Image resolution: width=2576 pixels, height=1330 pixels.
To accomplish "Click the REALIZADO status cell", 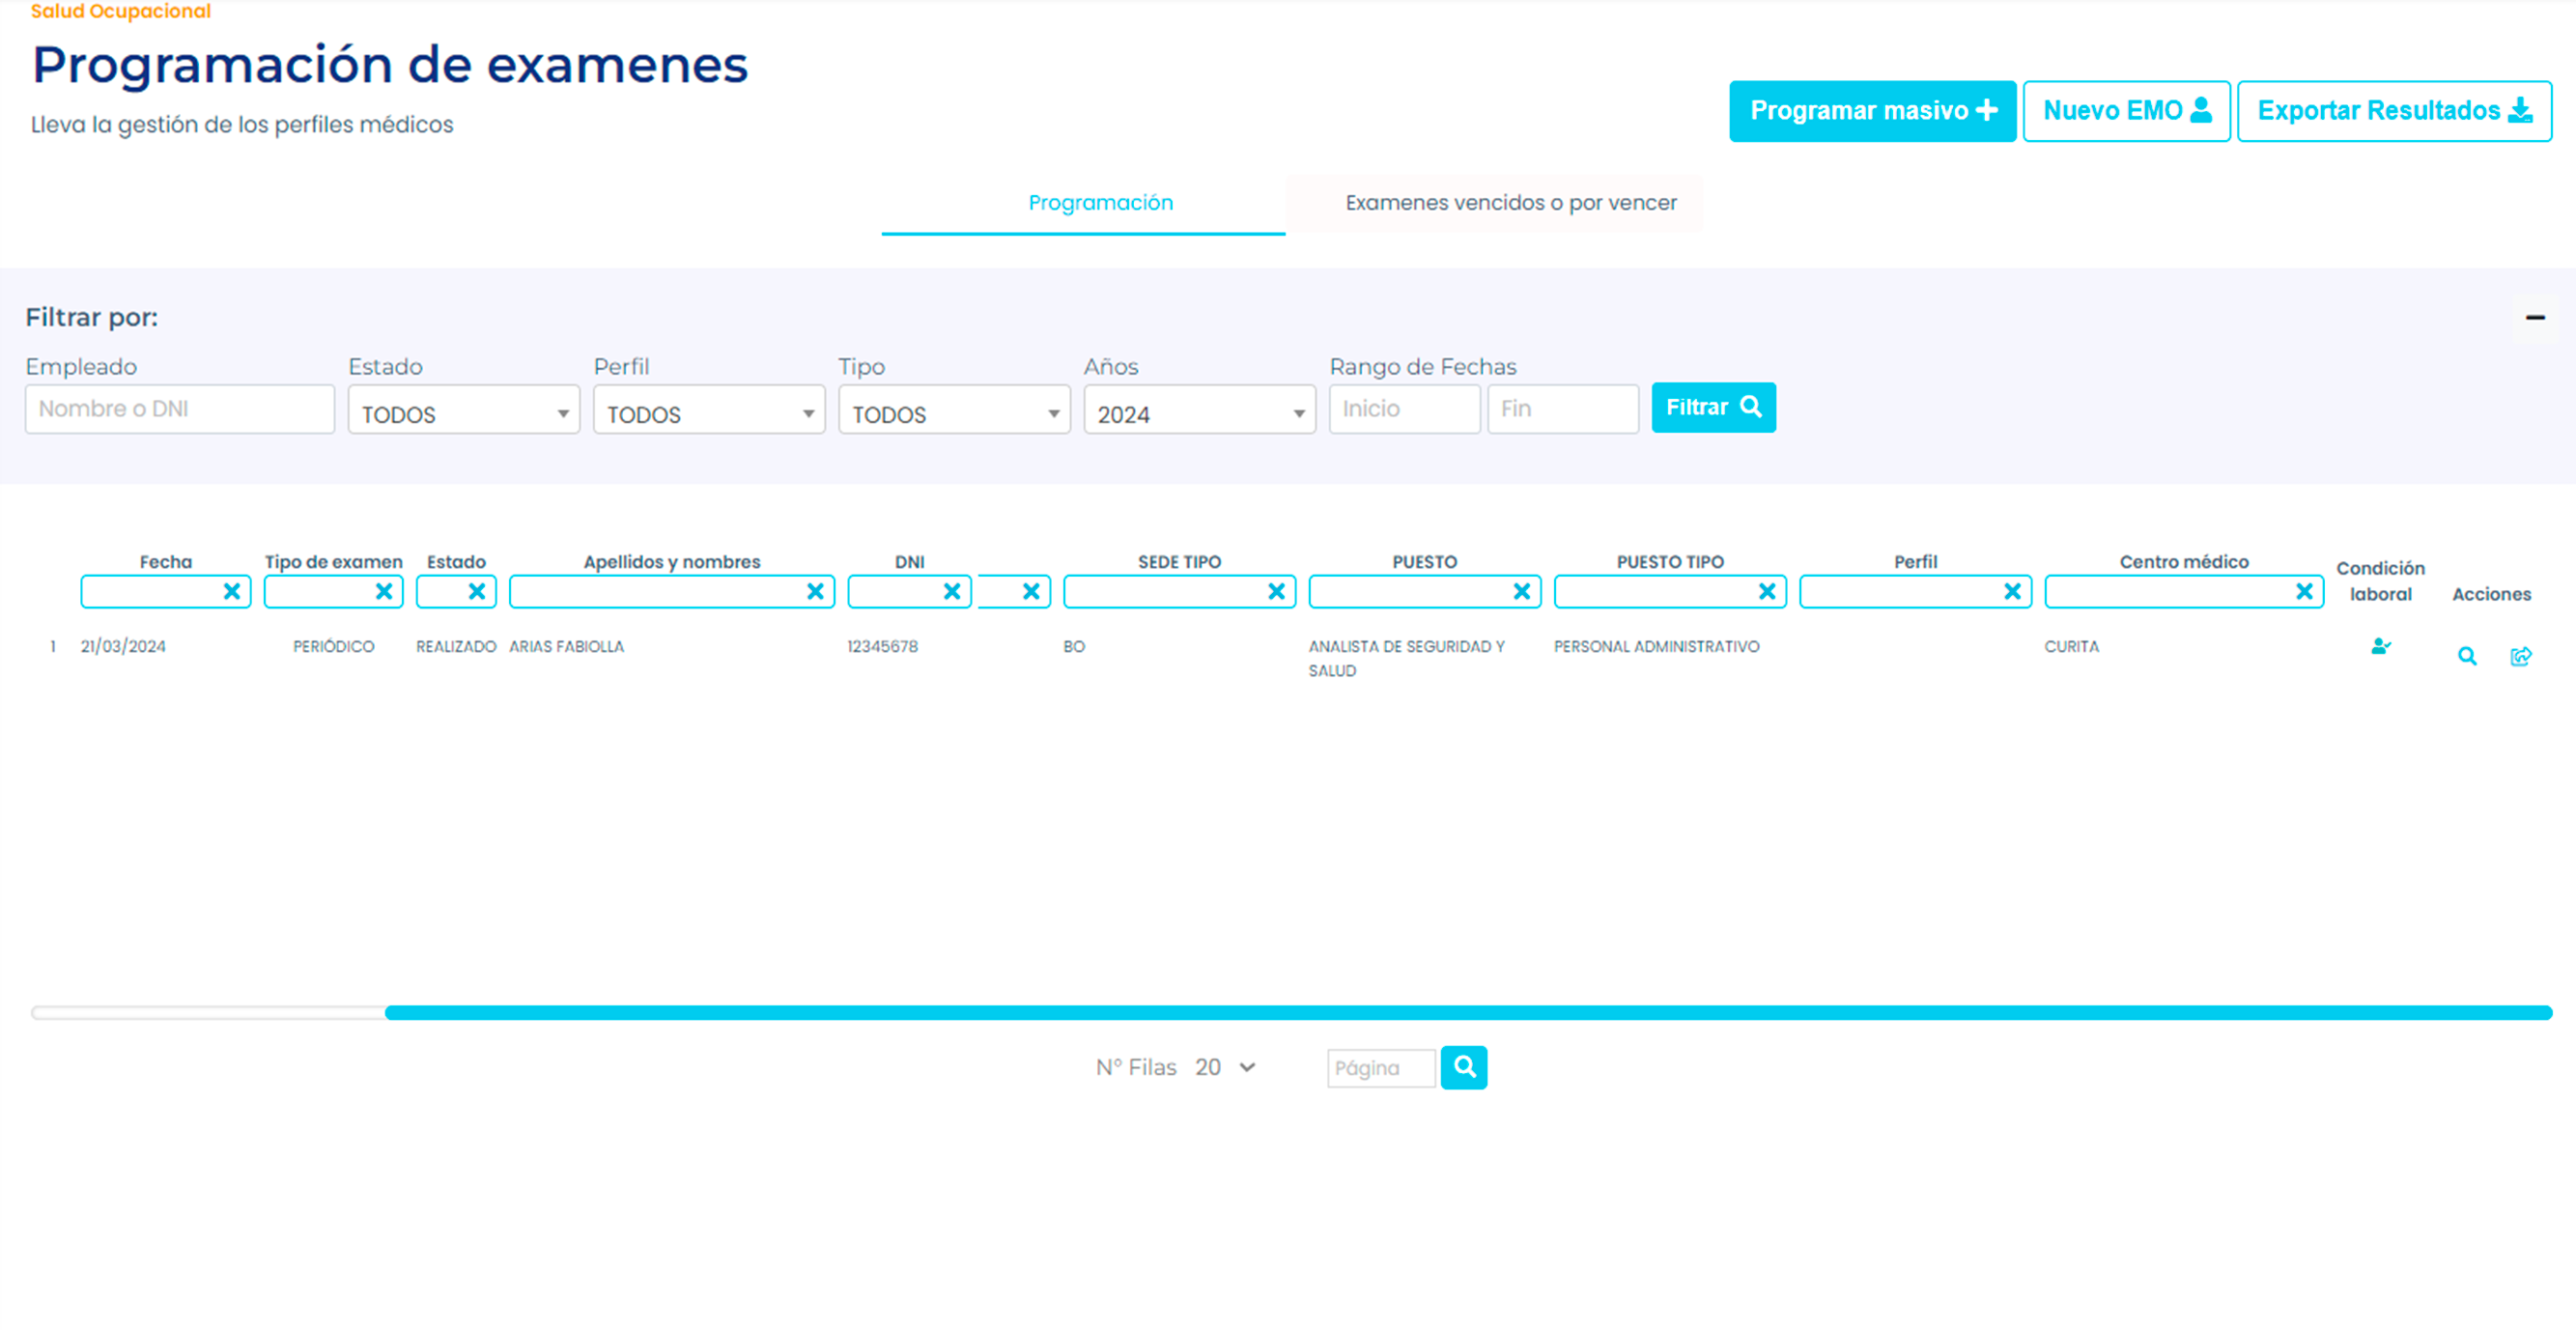I will (456, 647).
